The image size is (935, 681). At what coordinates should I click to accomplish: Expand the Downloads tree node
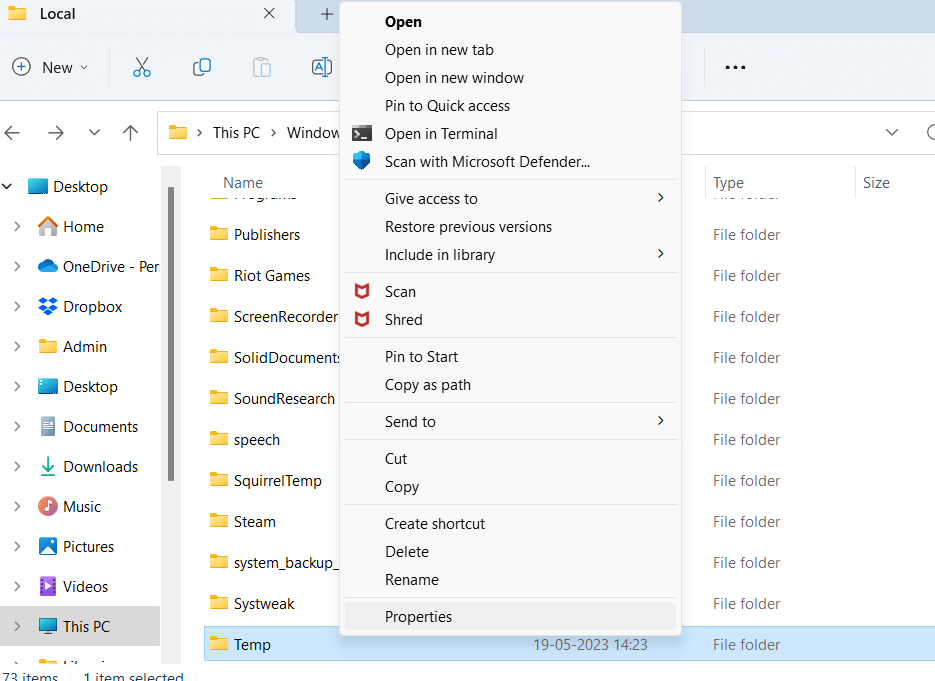17,467
